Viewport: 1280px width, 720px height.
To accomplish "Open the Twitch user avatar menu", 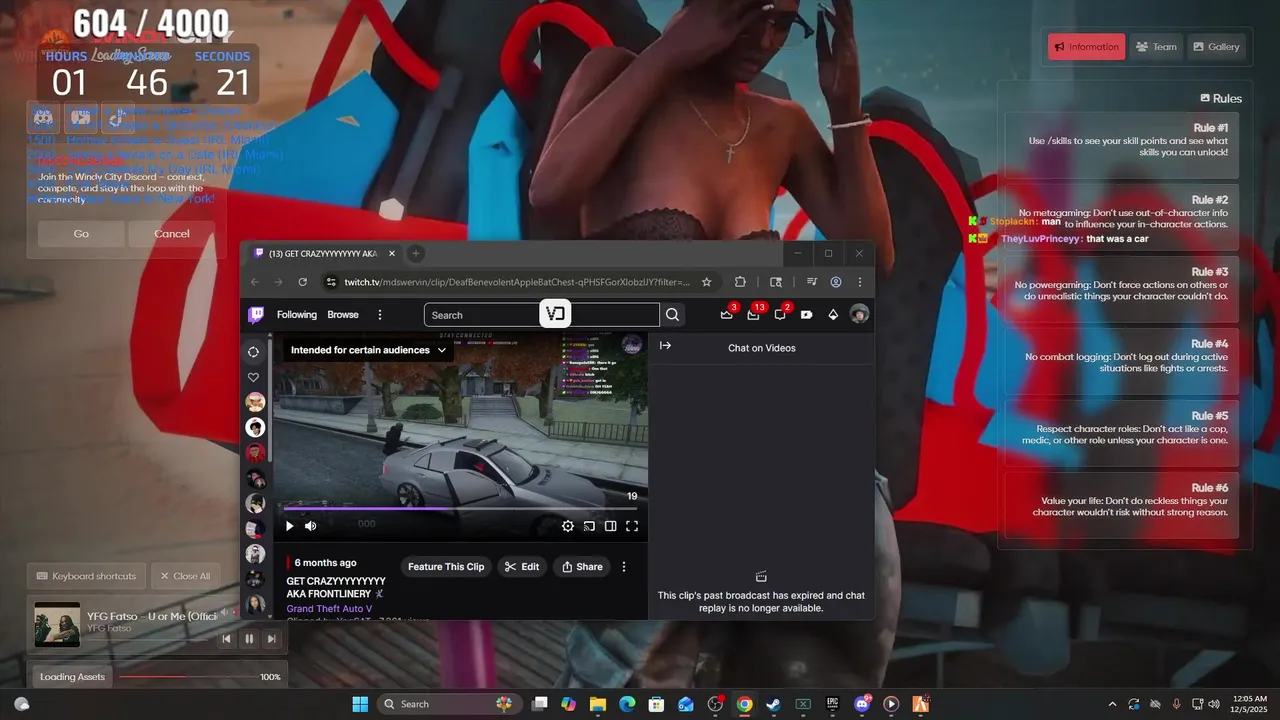I will 859,315.
